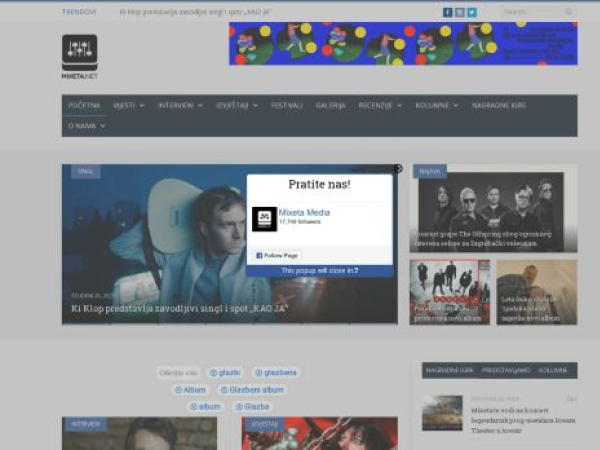Click the Izvještaji category tag on article

point(265,424)
